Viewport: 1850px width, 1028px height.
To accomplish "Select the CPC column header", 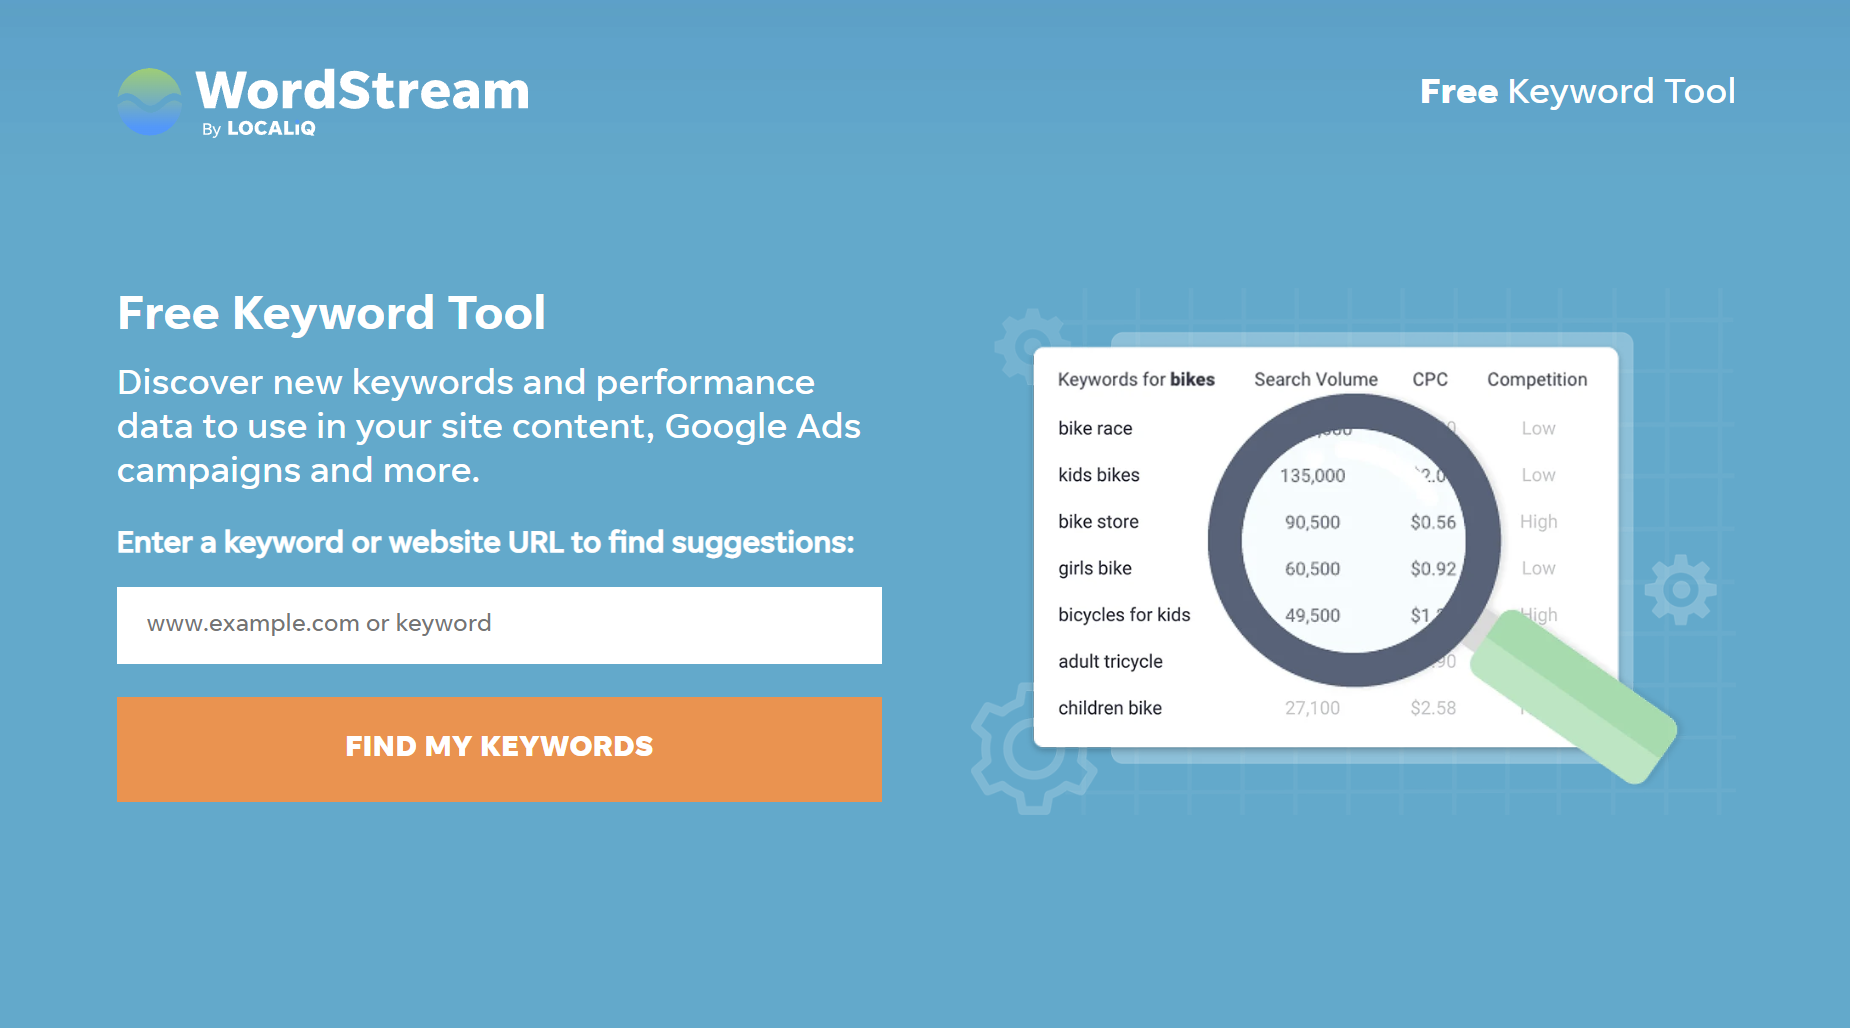I will pos(1430,379).
